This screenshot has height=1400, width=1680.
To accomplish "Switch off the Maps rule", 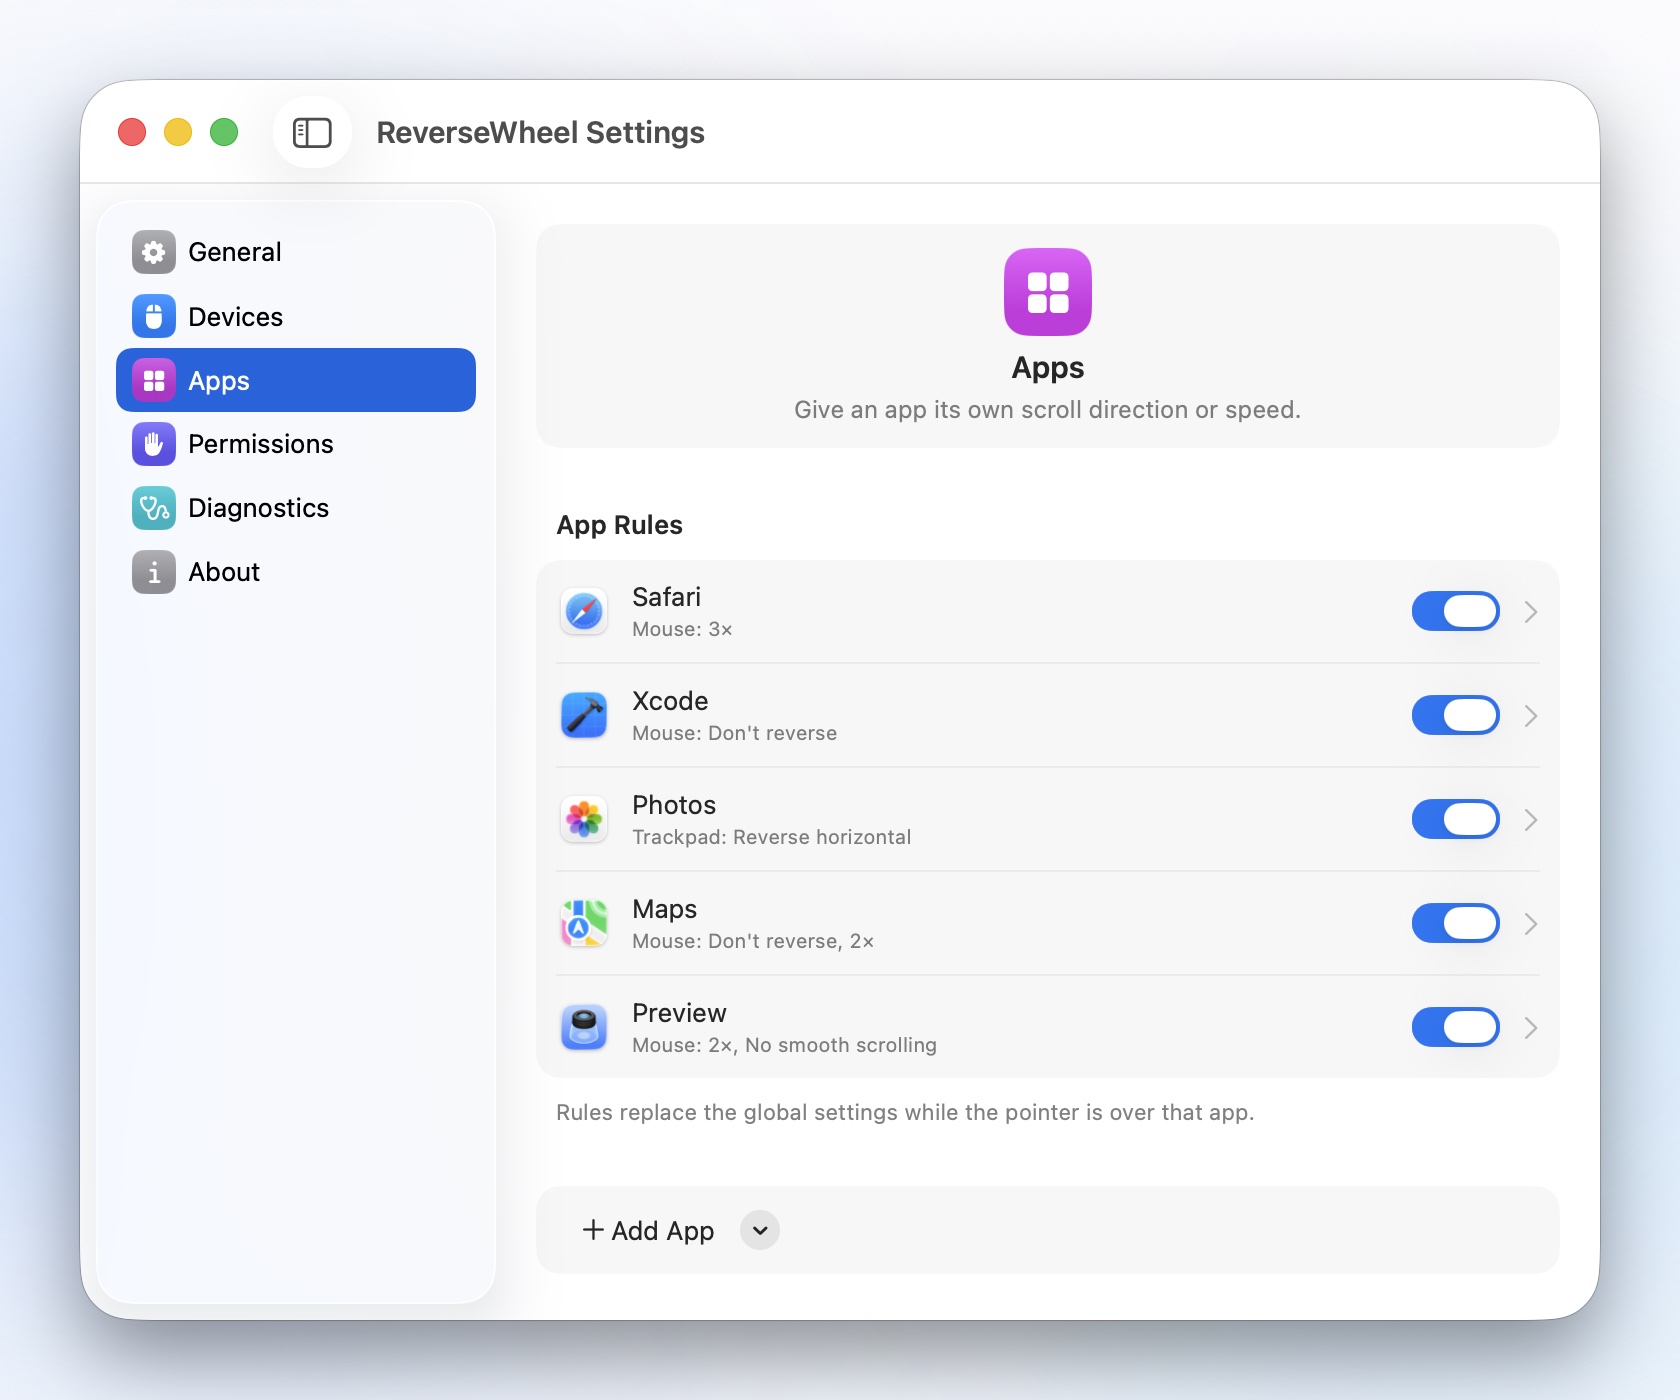I will (x=1456, y=923).
